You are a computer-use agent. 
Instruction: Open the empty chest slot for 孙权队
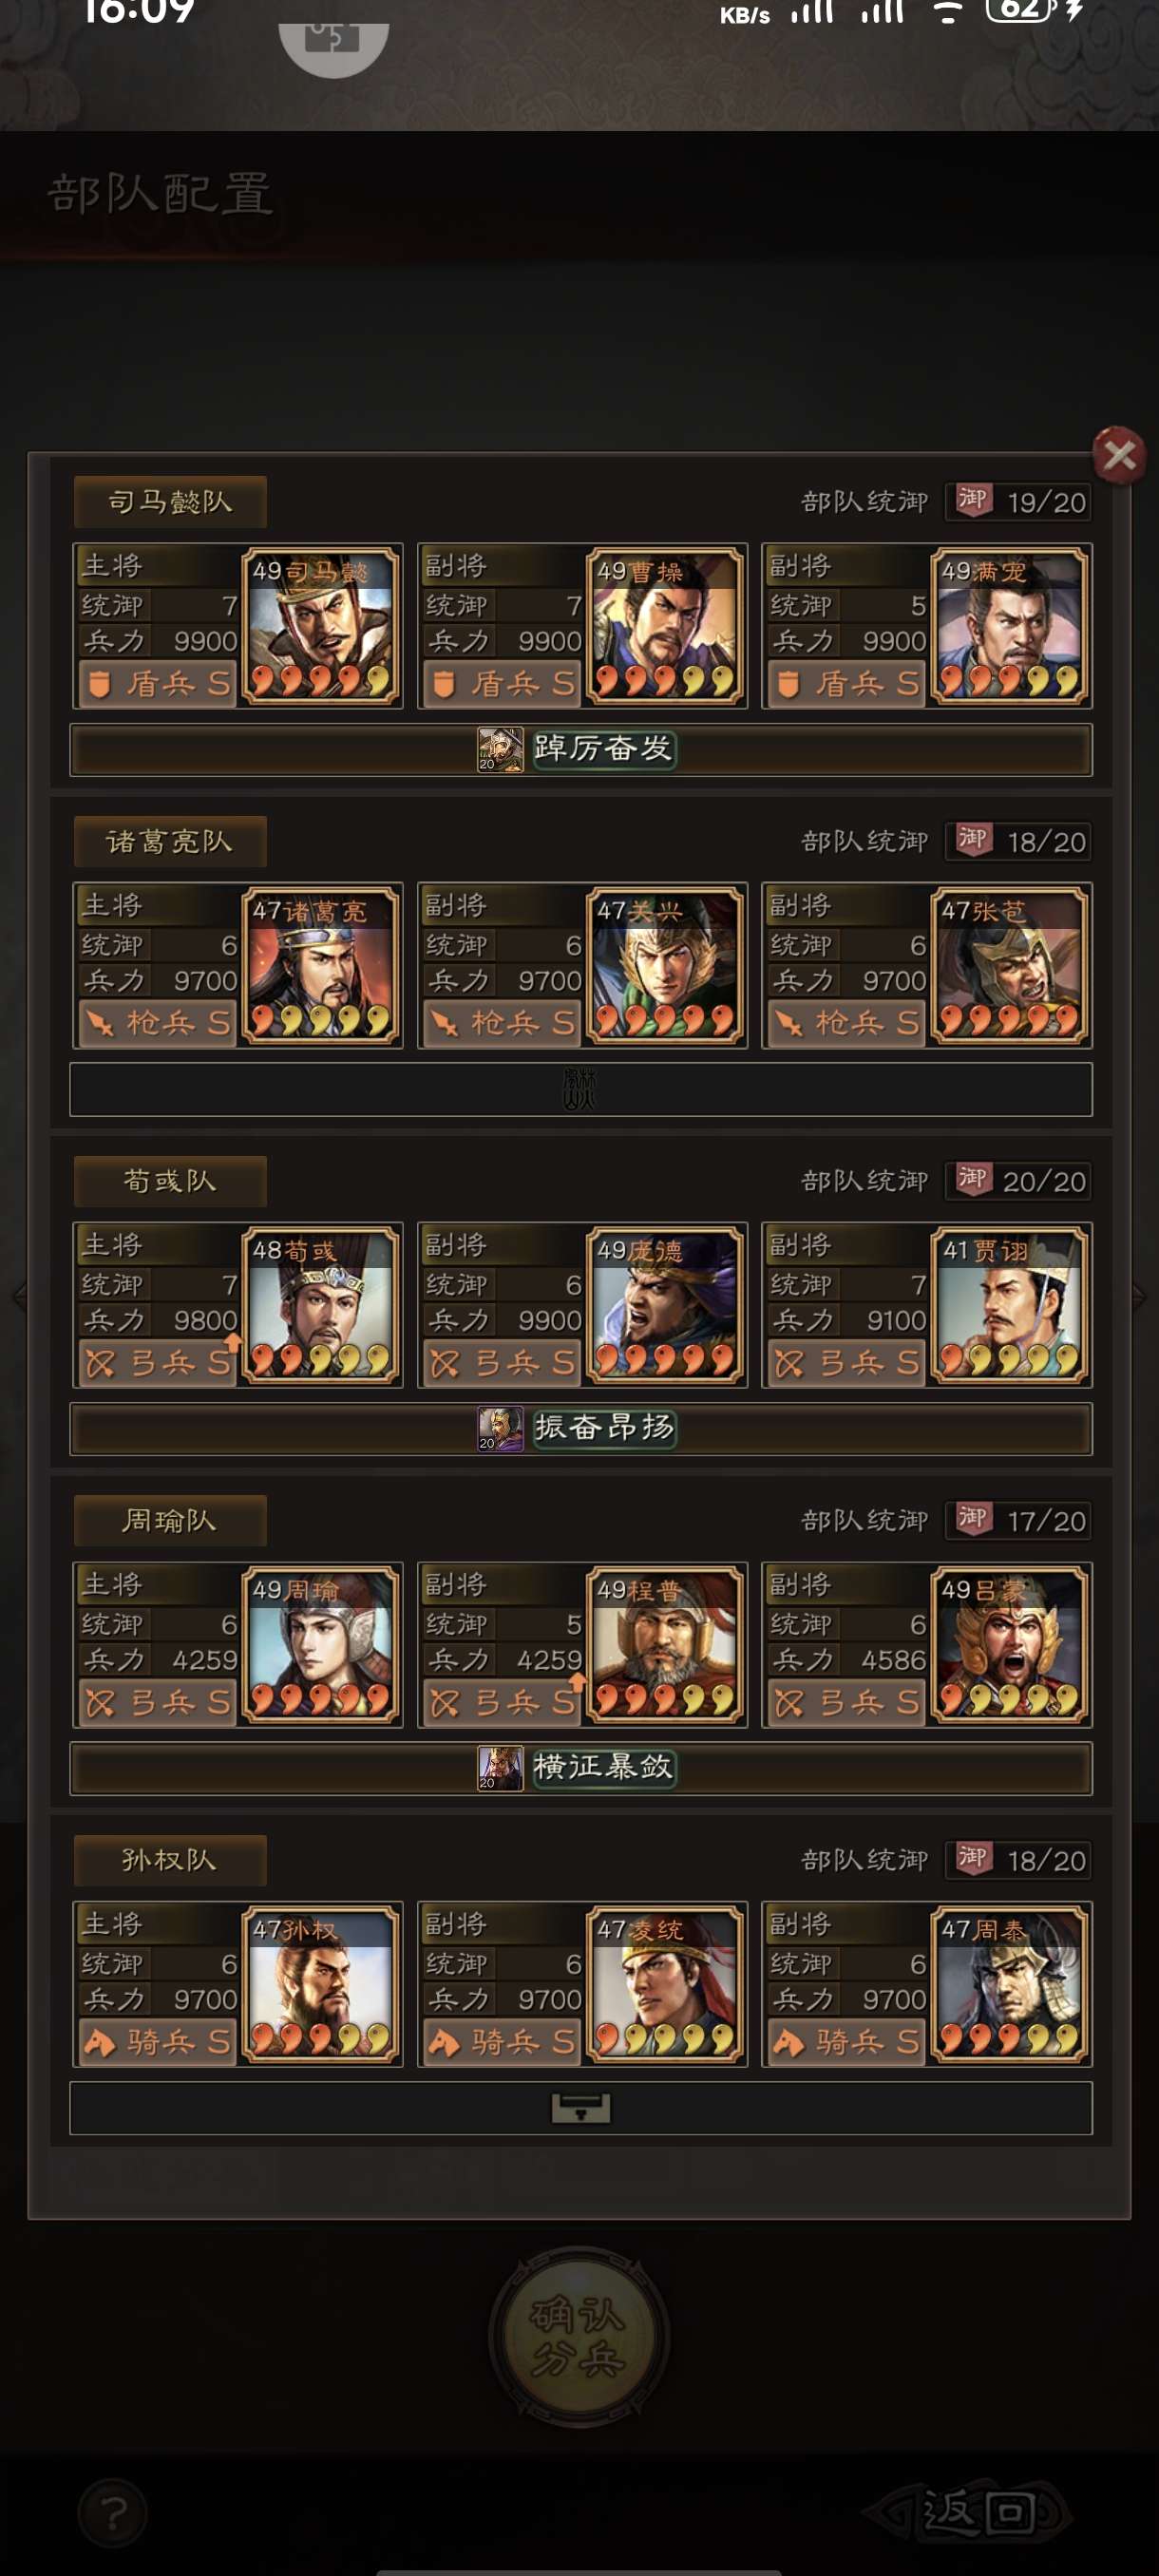580,2108
